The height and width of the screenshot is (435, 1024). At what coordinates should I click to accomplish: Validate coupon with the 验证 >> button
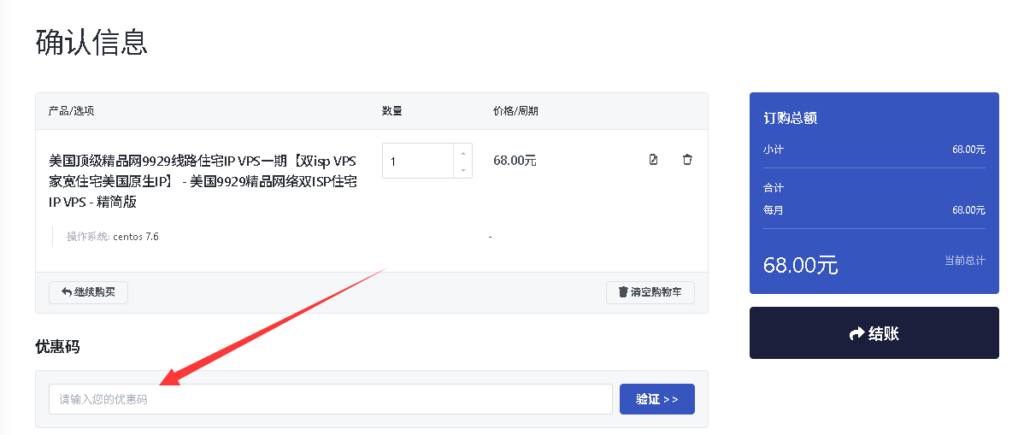point(656,399)
